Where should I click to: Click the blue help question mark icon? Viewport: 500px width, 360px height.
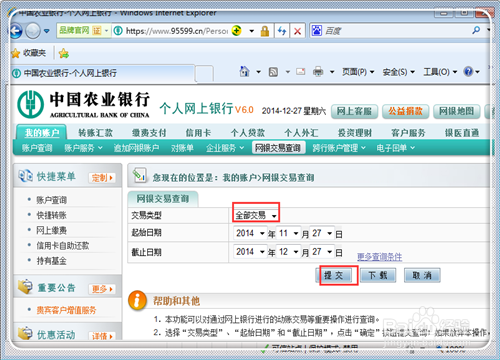click(468, 71)
